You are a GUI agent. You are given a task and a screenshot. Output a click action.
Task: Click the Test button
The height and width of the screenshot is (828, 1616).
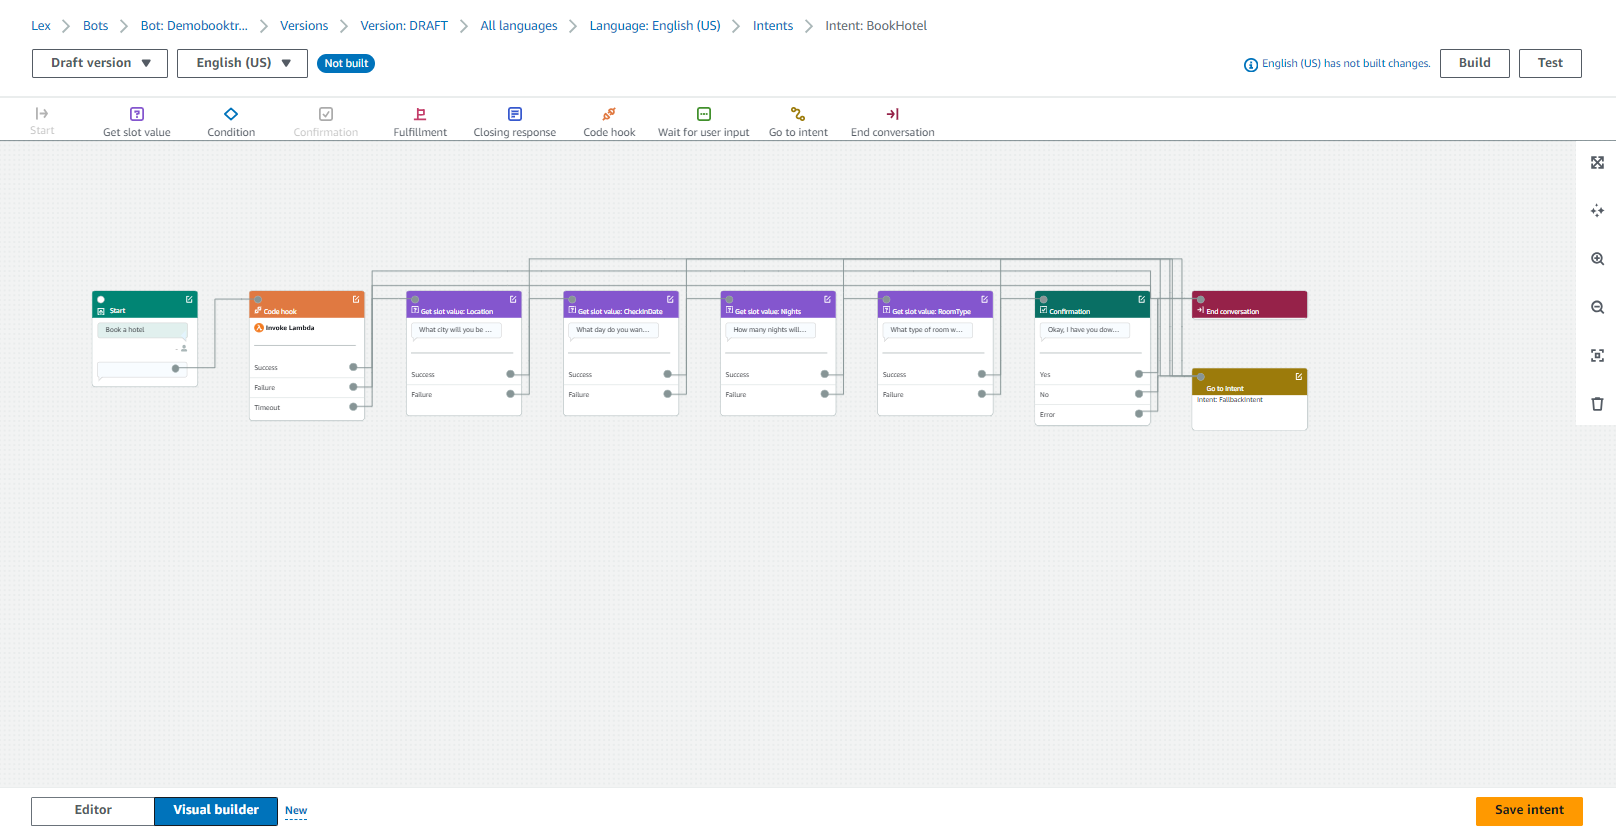[x=1550, y=63]
